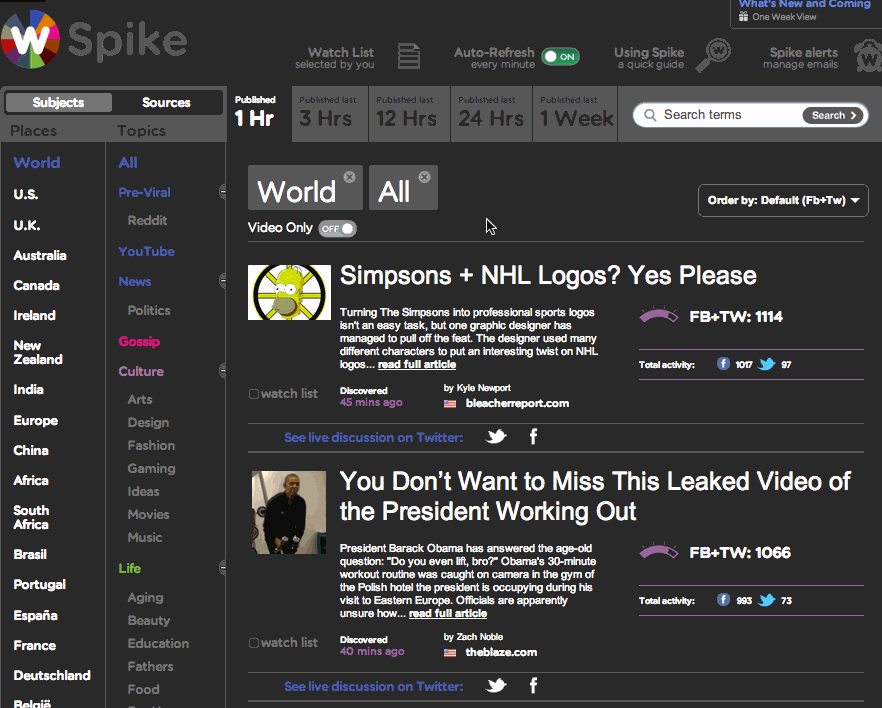Expand the Pre-Viral topic entry
This screenshot has height=708, width=882.
tap(222, 191)
